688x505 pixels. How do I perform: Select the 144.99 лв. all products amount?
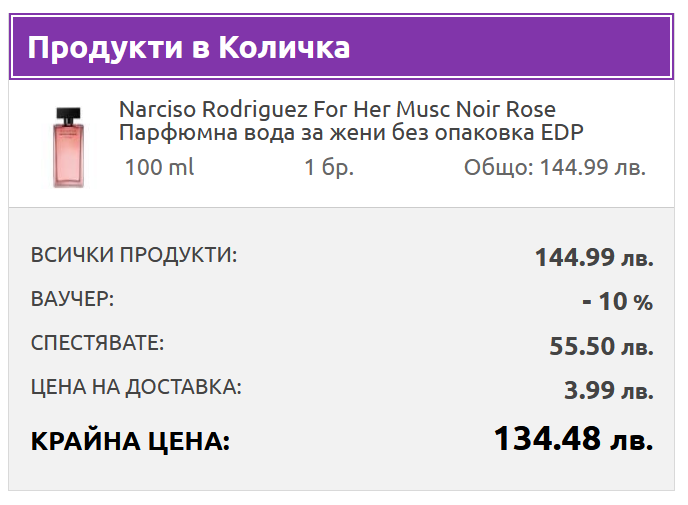[x=593, y=258]
